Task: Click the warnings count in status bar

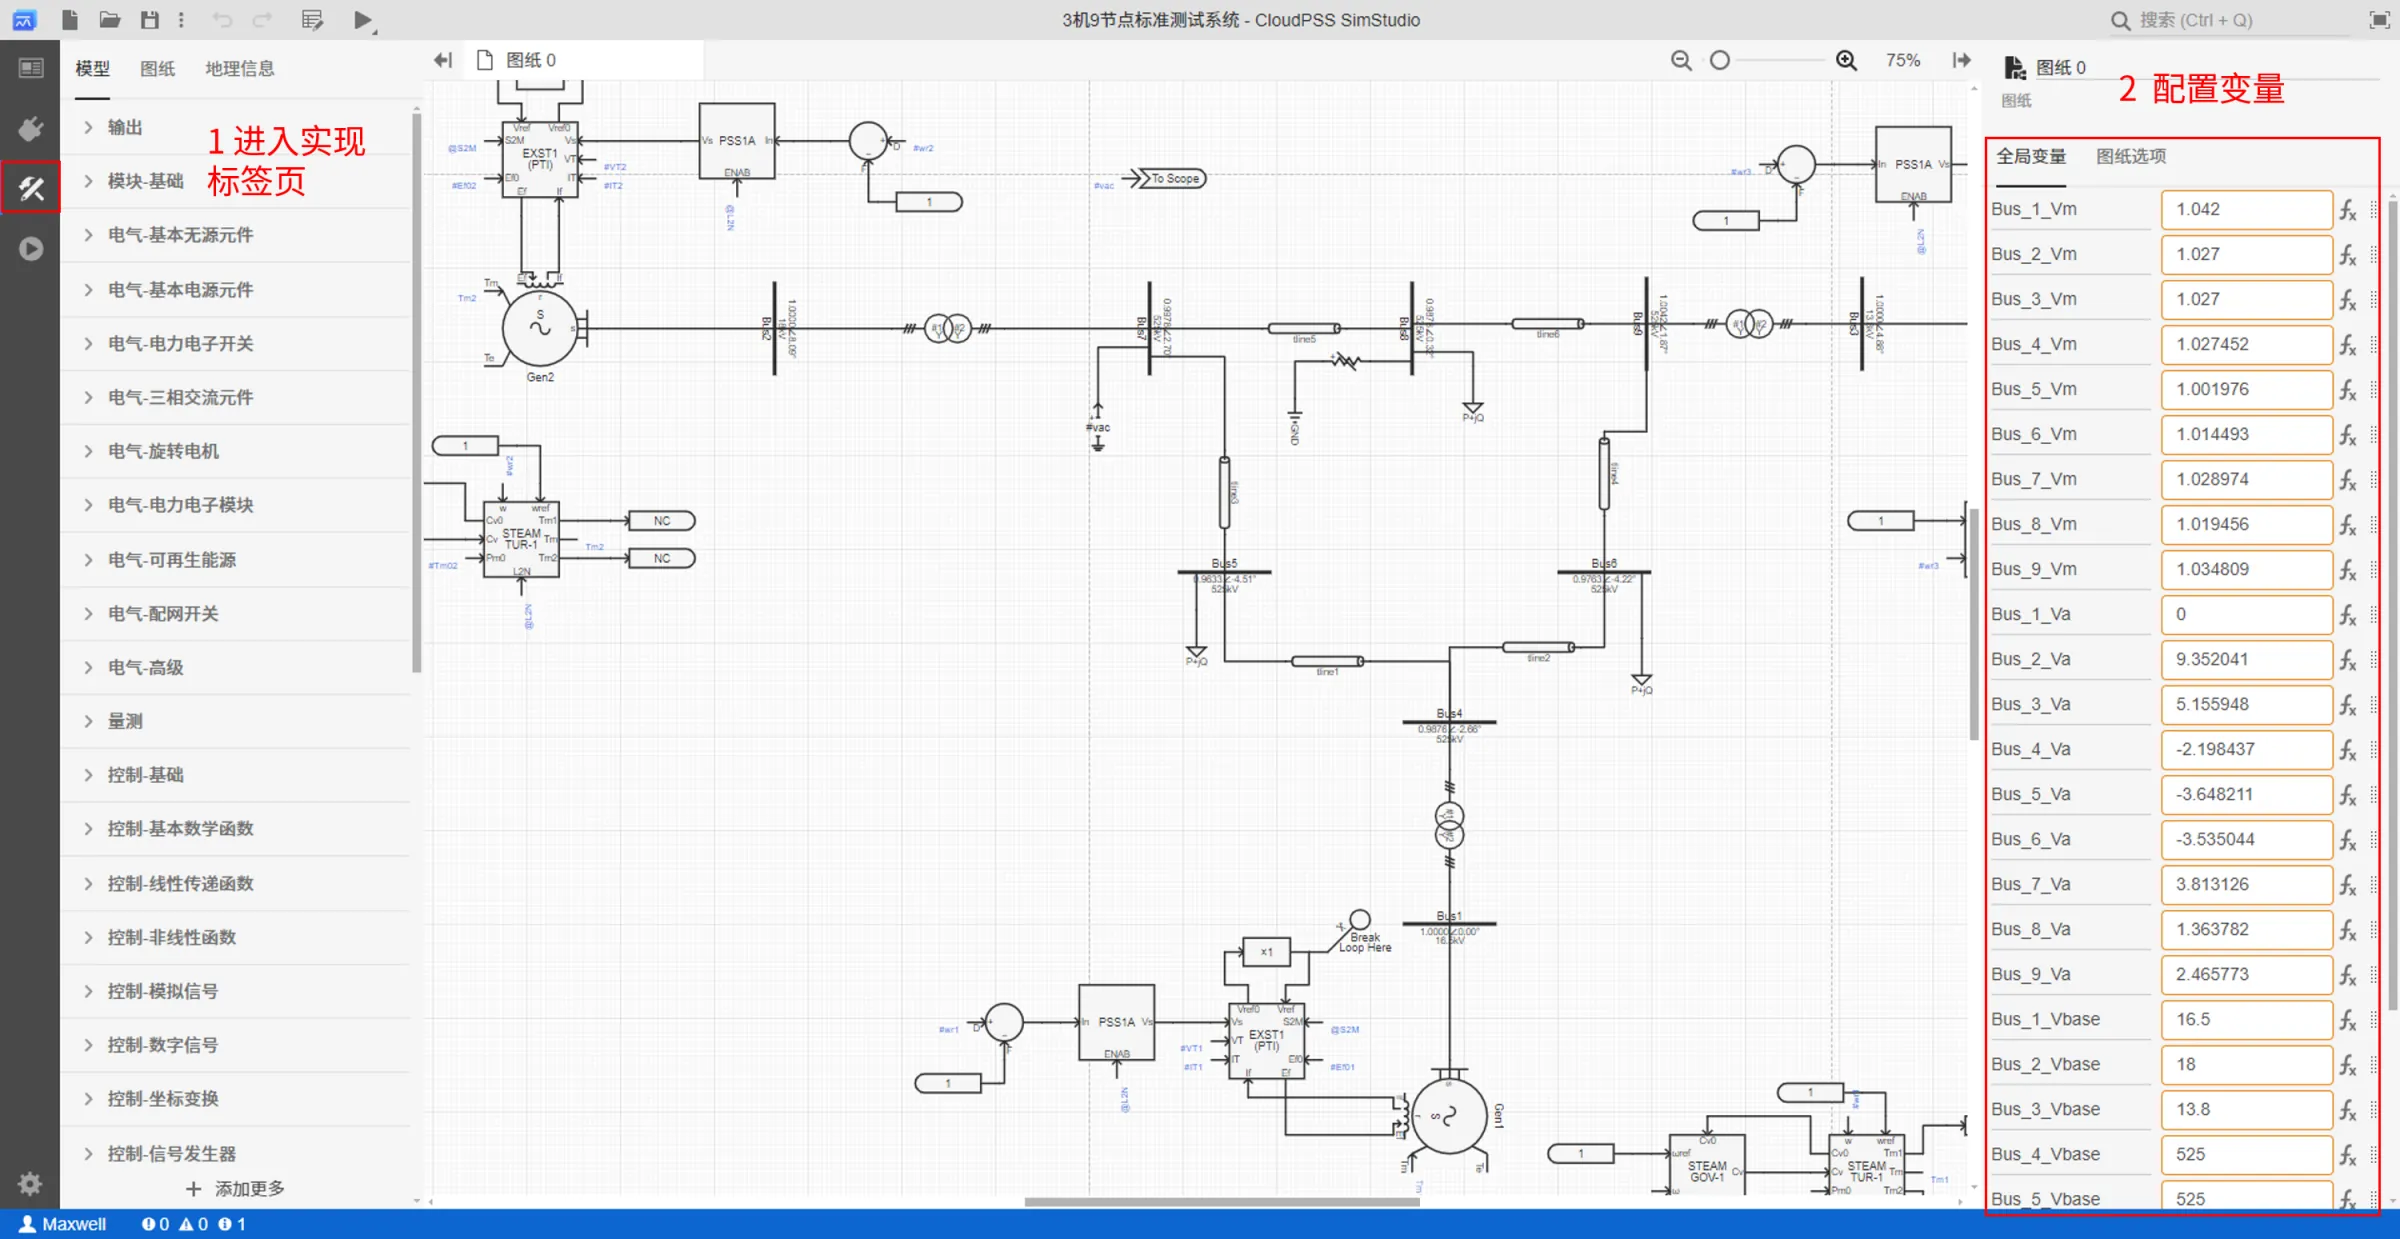Action: click(194, 1224)
